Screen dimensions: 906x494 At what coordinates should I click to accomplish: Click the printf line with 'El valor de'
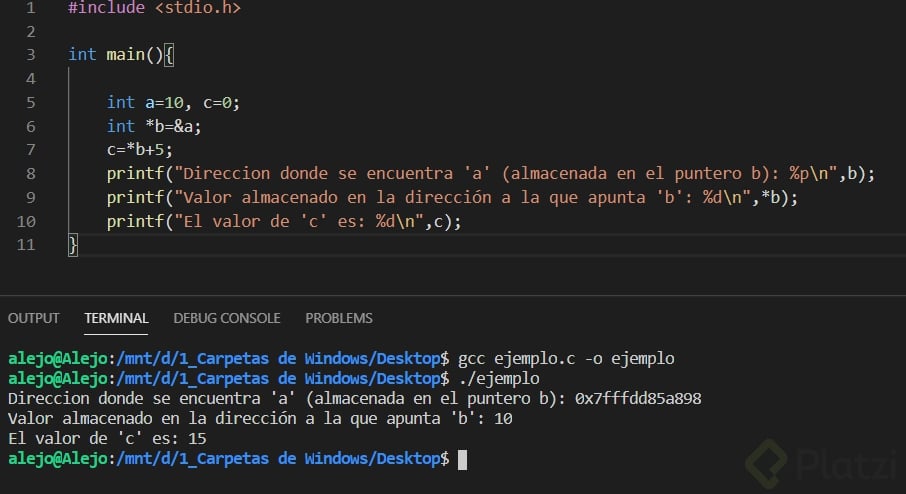[284, 221]
